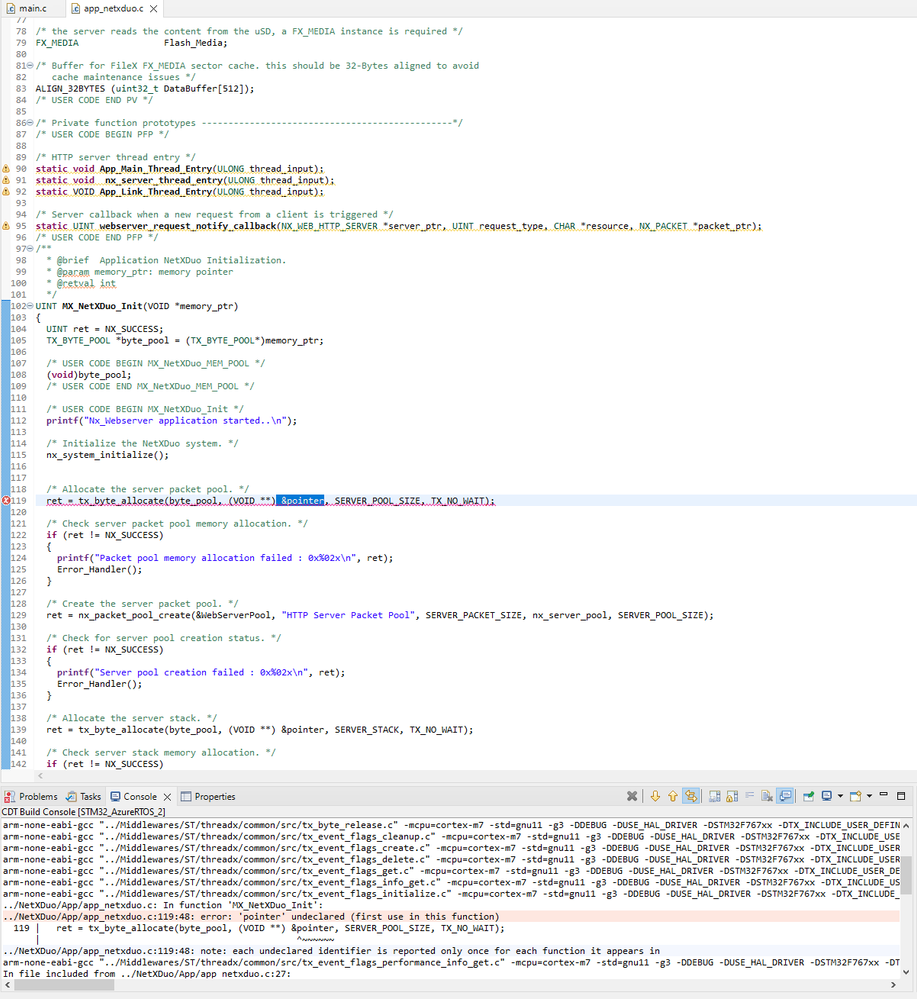The height and width of the screenshot is (999, 917).
Task: Click the console horizontal scrollbar thumb
Action: click(x=64, y=985)
